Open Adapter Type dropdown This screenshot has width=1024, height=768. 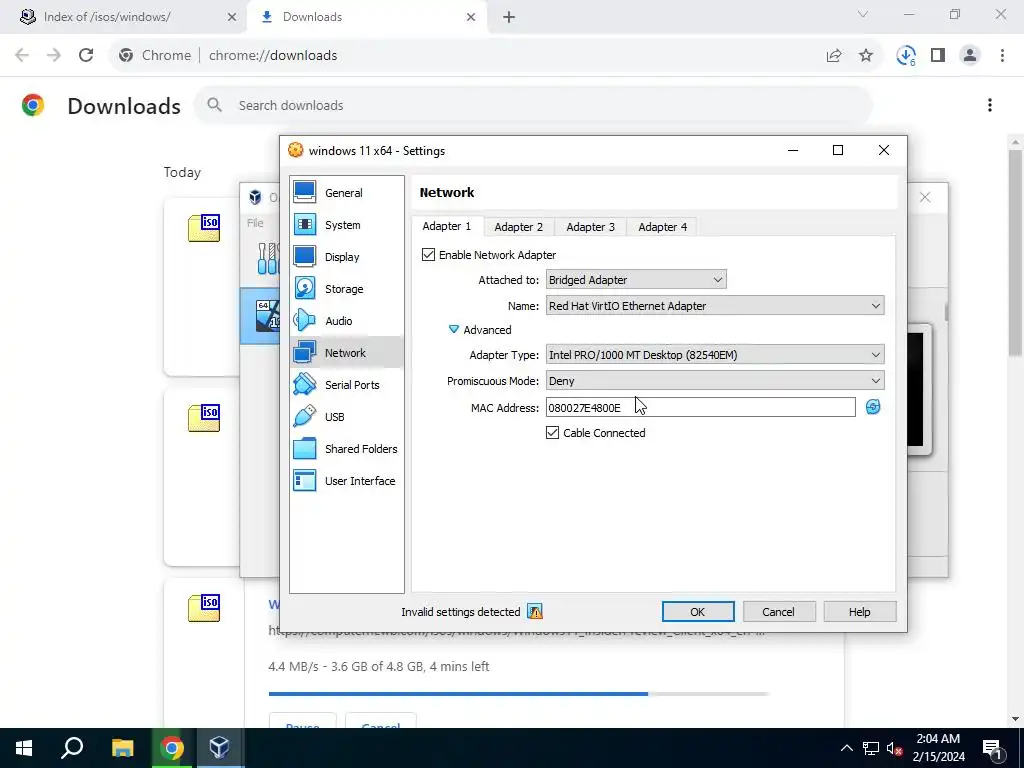pos(715,355)
